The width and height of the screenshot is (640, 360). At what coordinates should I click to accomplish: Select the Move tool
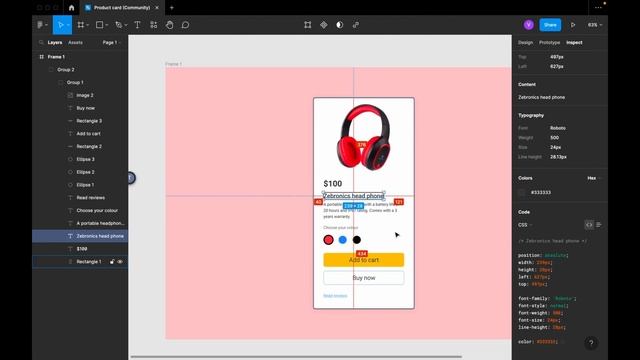(x=60, y=25)
